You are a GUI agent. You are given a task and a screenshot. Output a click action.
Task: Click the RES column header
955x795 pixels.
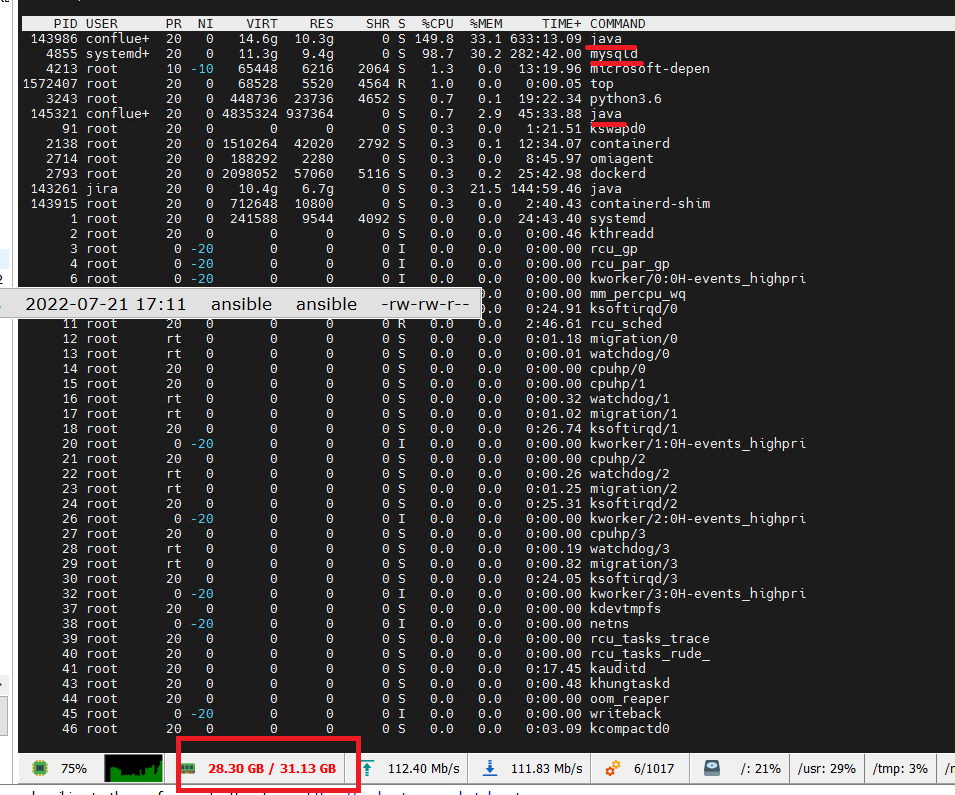pos(321,24)
